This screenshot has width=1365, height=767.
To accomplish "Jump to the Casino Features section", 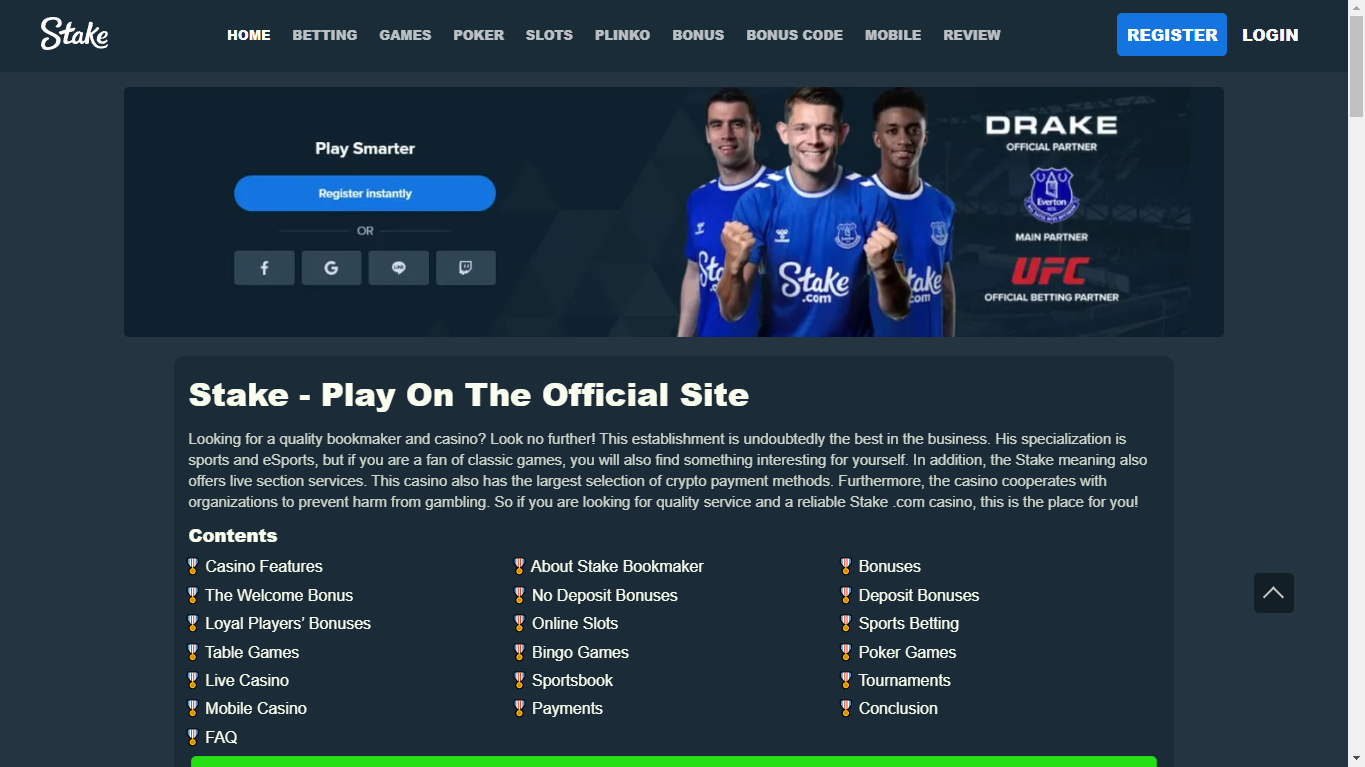I will [264, 566].
